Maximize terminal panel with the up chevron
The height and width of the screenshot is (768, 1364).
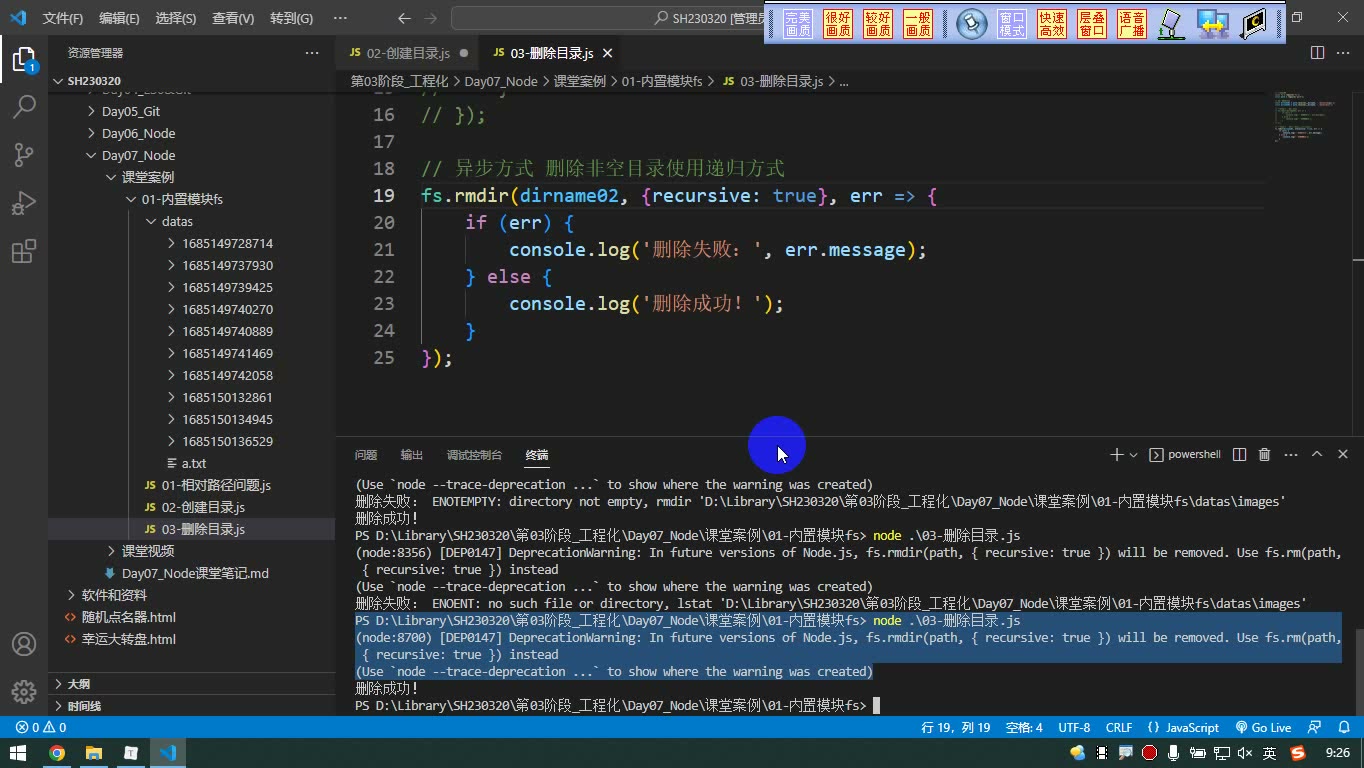[1317, 454]
